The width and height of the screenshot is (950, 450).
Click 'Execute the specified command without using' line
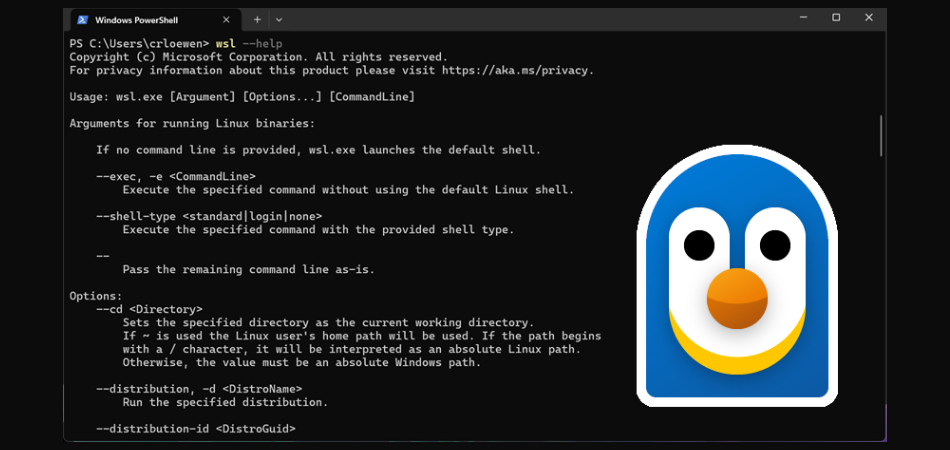point(348,190)
